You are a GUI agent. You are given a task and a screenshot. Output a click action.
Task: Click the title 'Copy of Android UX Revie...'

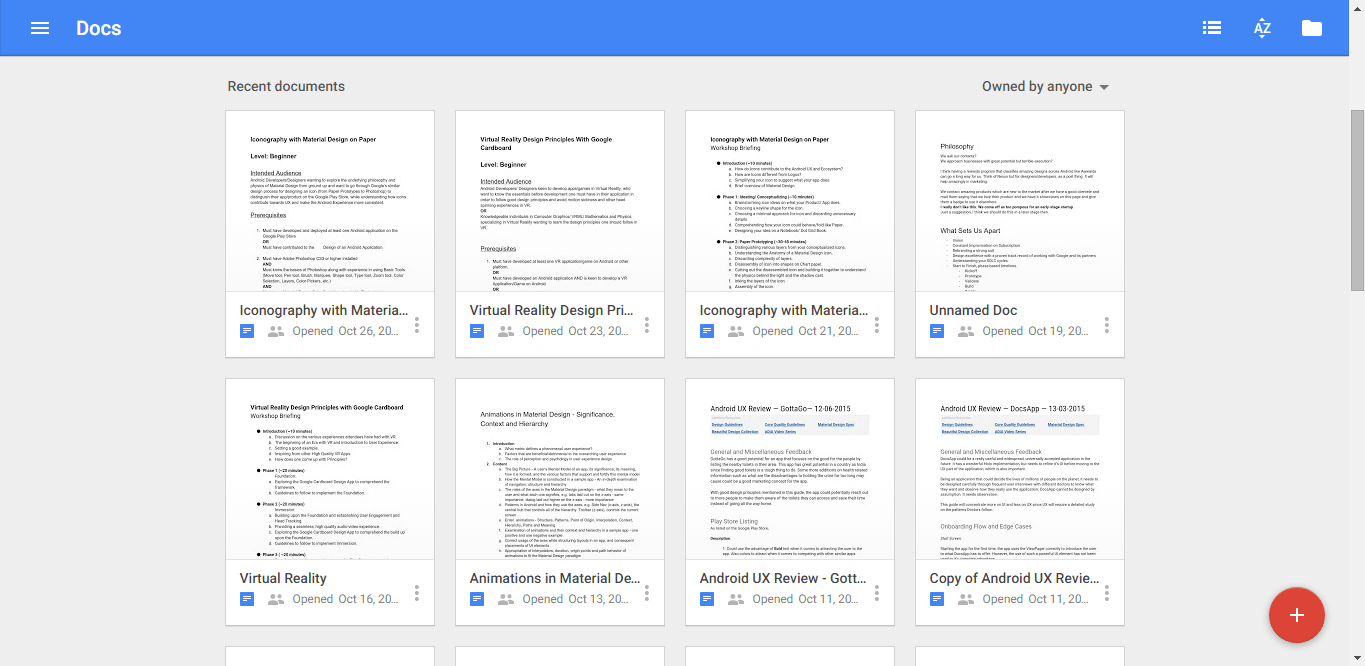1015,578
